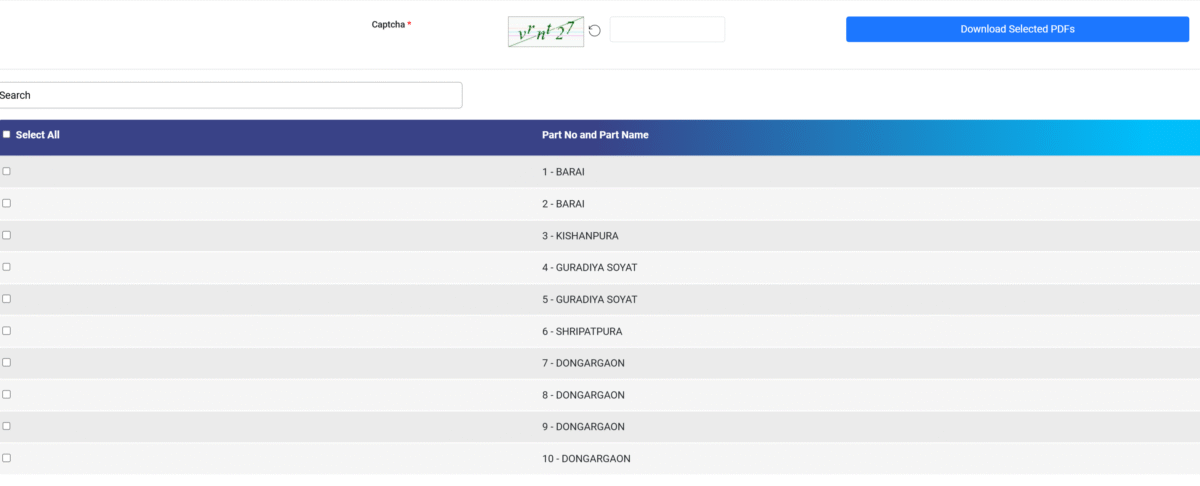Focus the Search box above the table
The image size is (1200, 486).
pyautogui.click(x=230, y=95)
